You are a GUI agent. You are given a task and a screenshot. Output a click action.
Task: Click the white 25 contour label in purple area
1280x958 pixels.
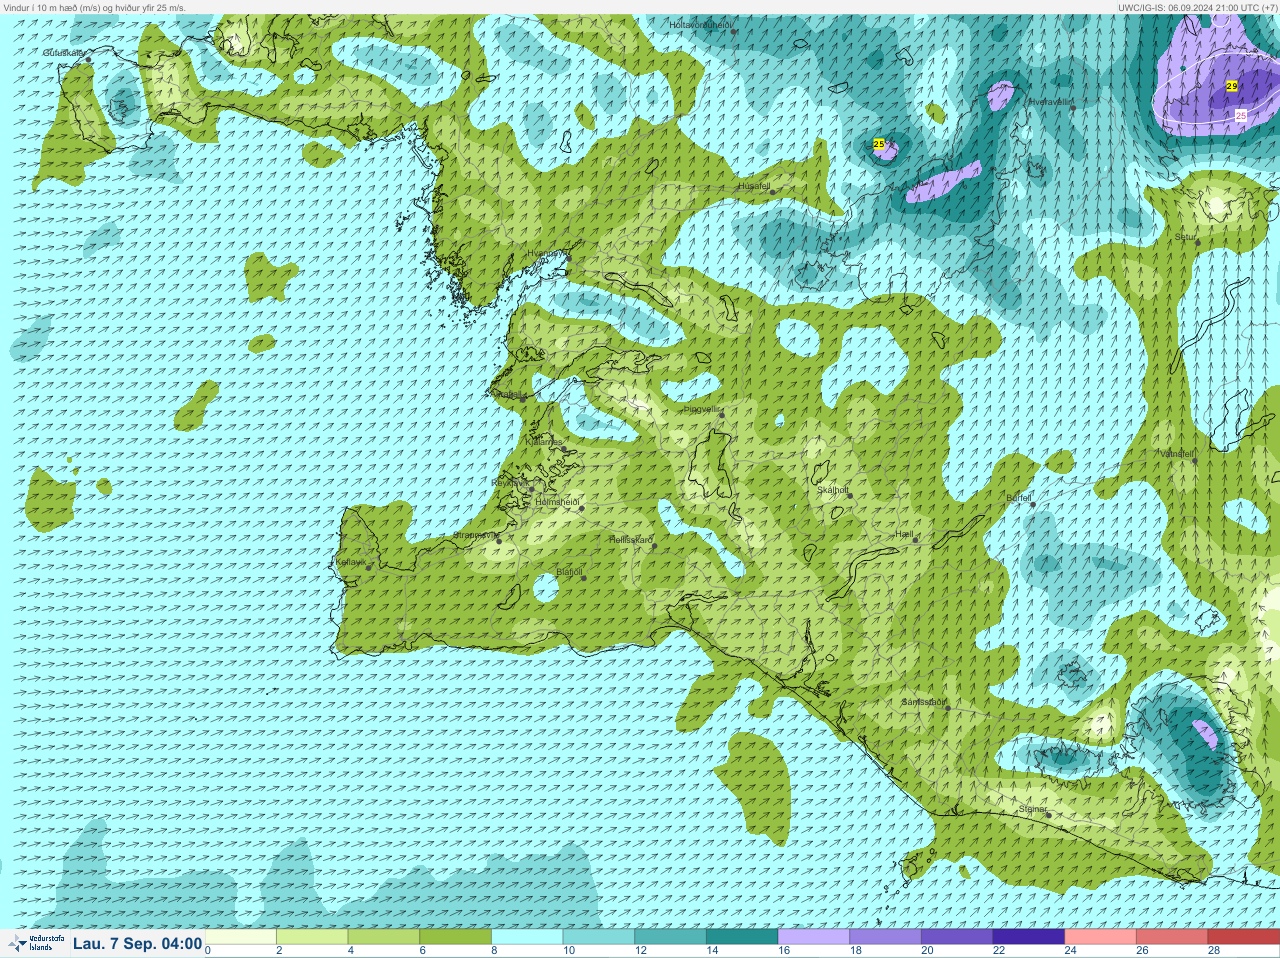[1241, 116]
